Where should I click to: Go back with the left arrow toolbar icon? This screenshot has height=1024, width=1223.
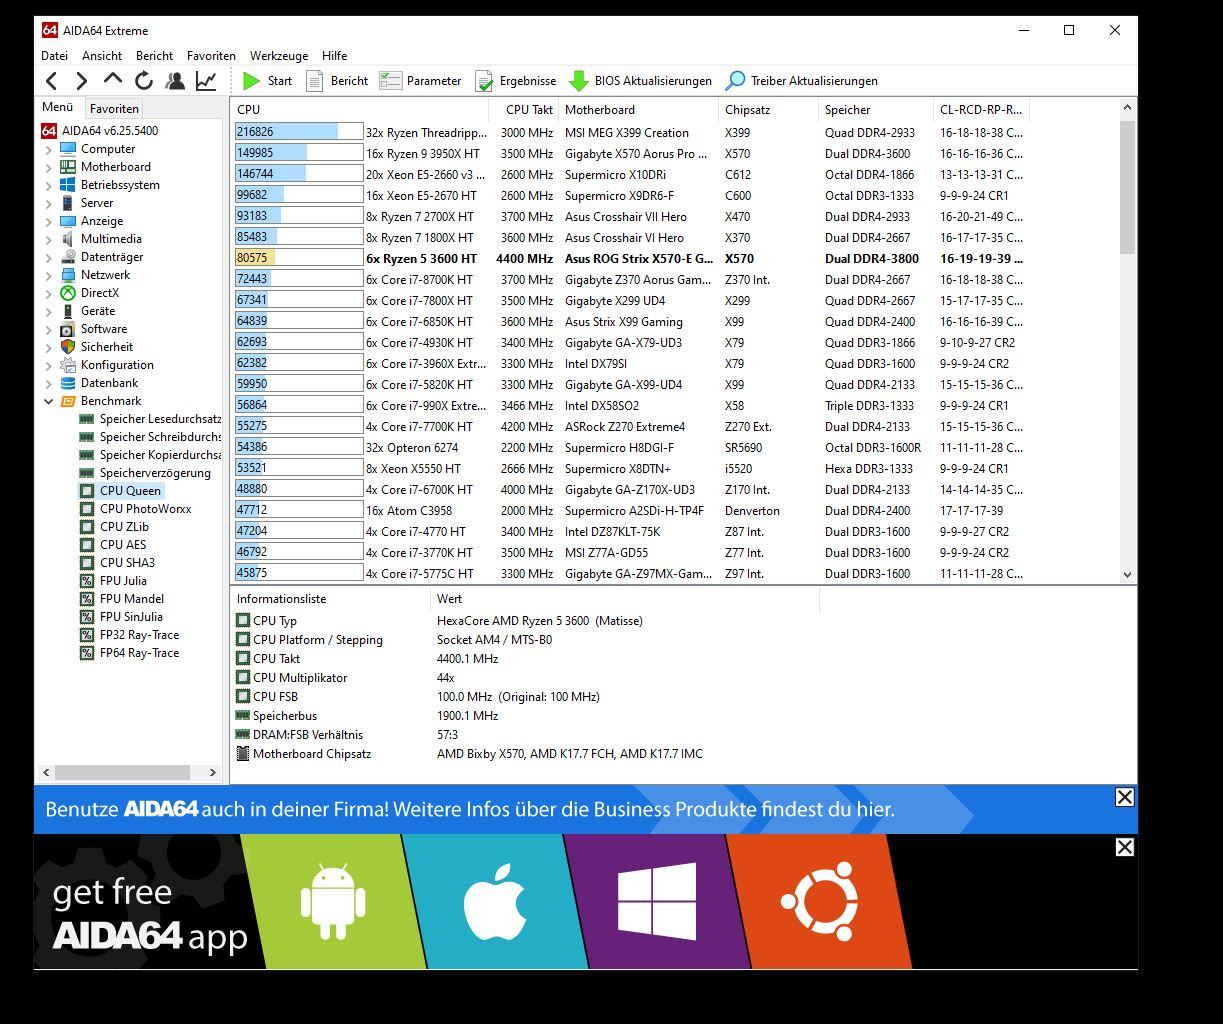[52, 81]
